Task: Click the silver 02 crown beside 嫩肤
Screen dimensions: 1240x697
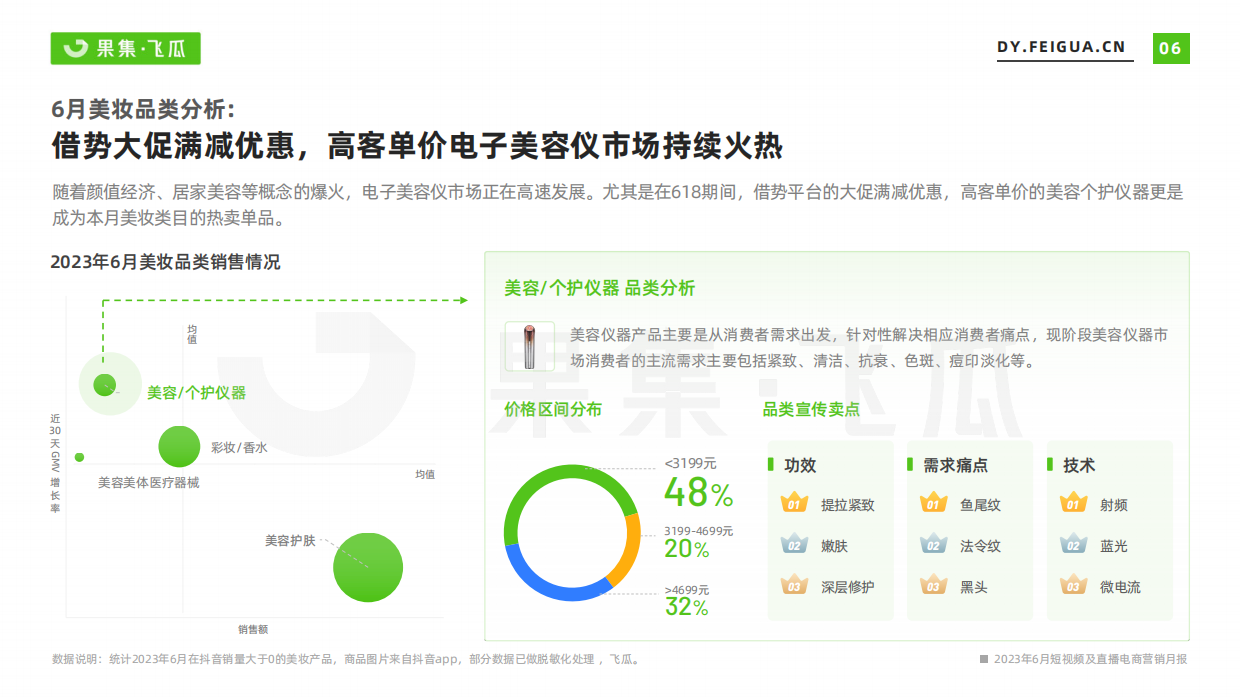Action: [794, 545]
